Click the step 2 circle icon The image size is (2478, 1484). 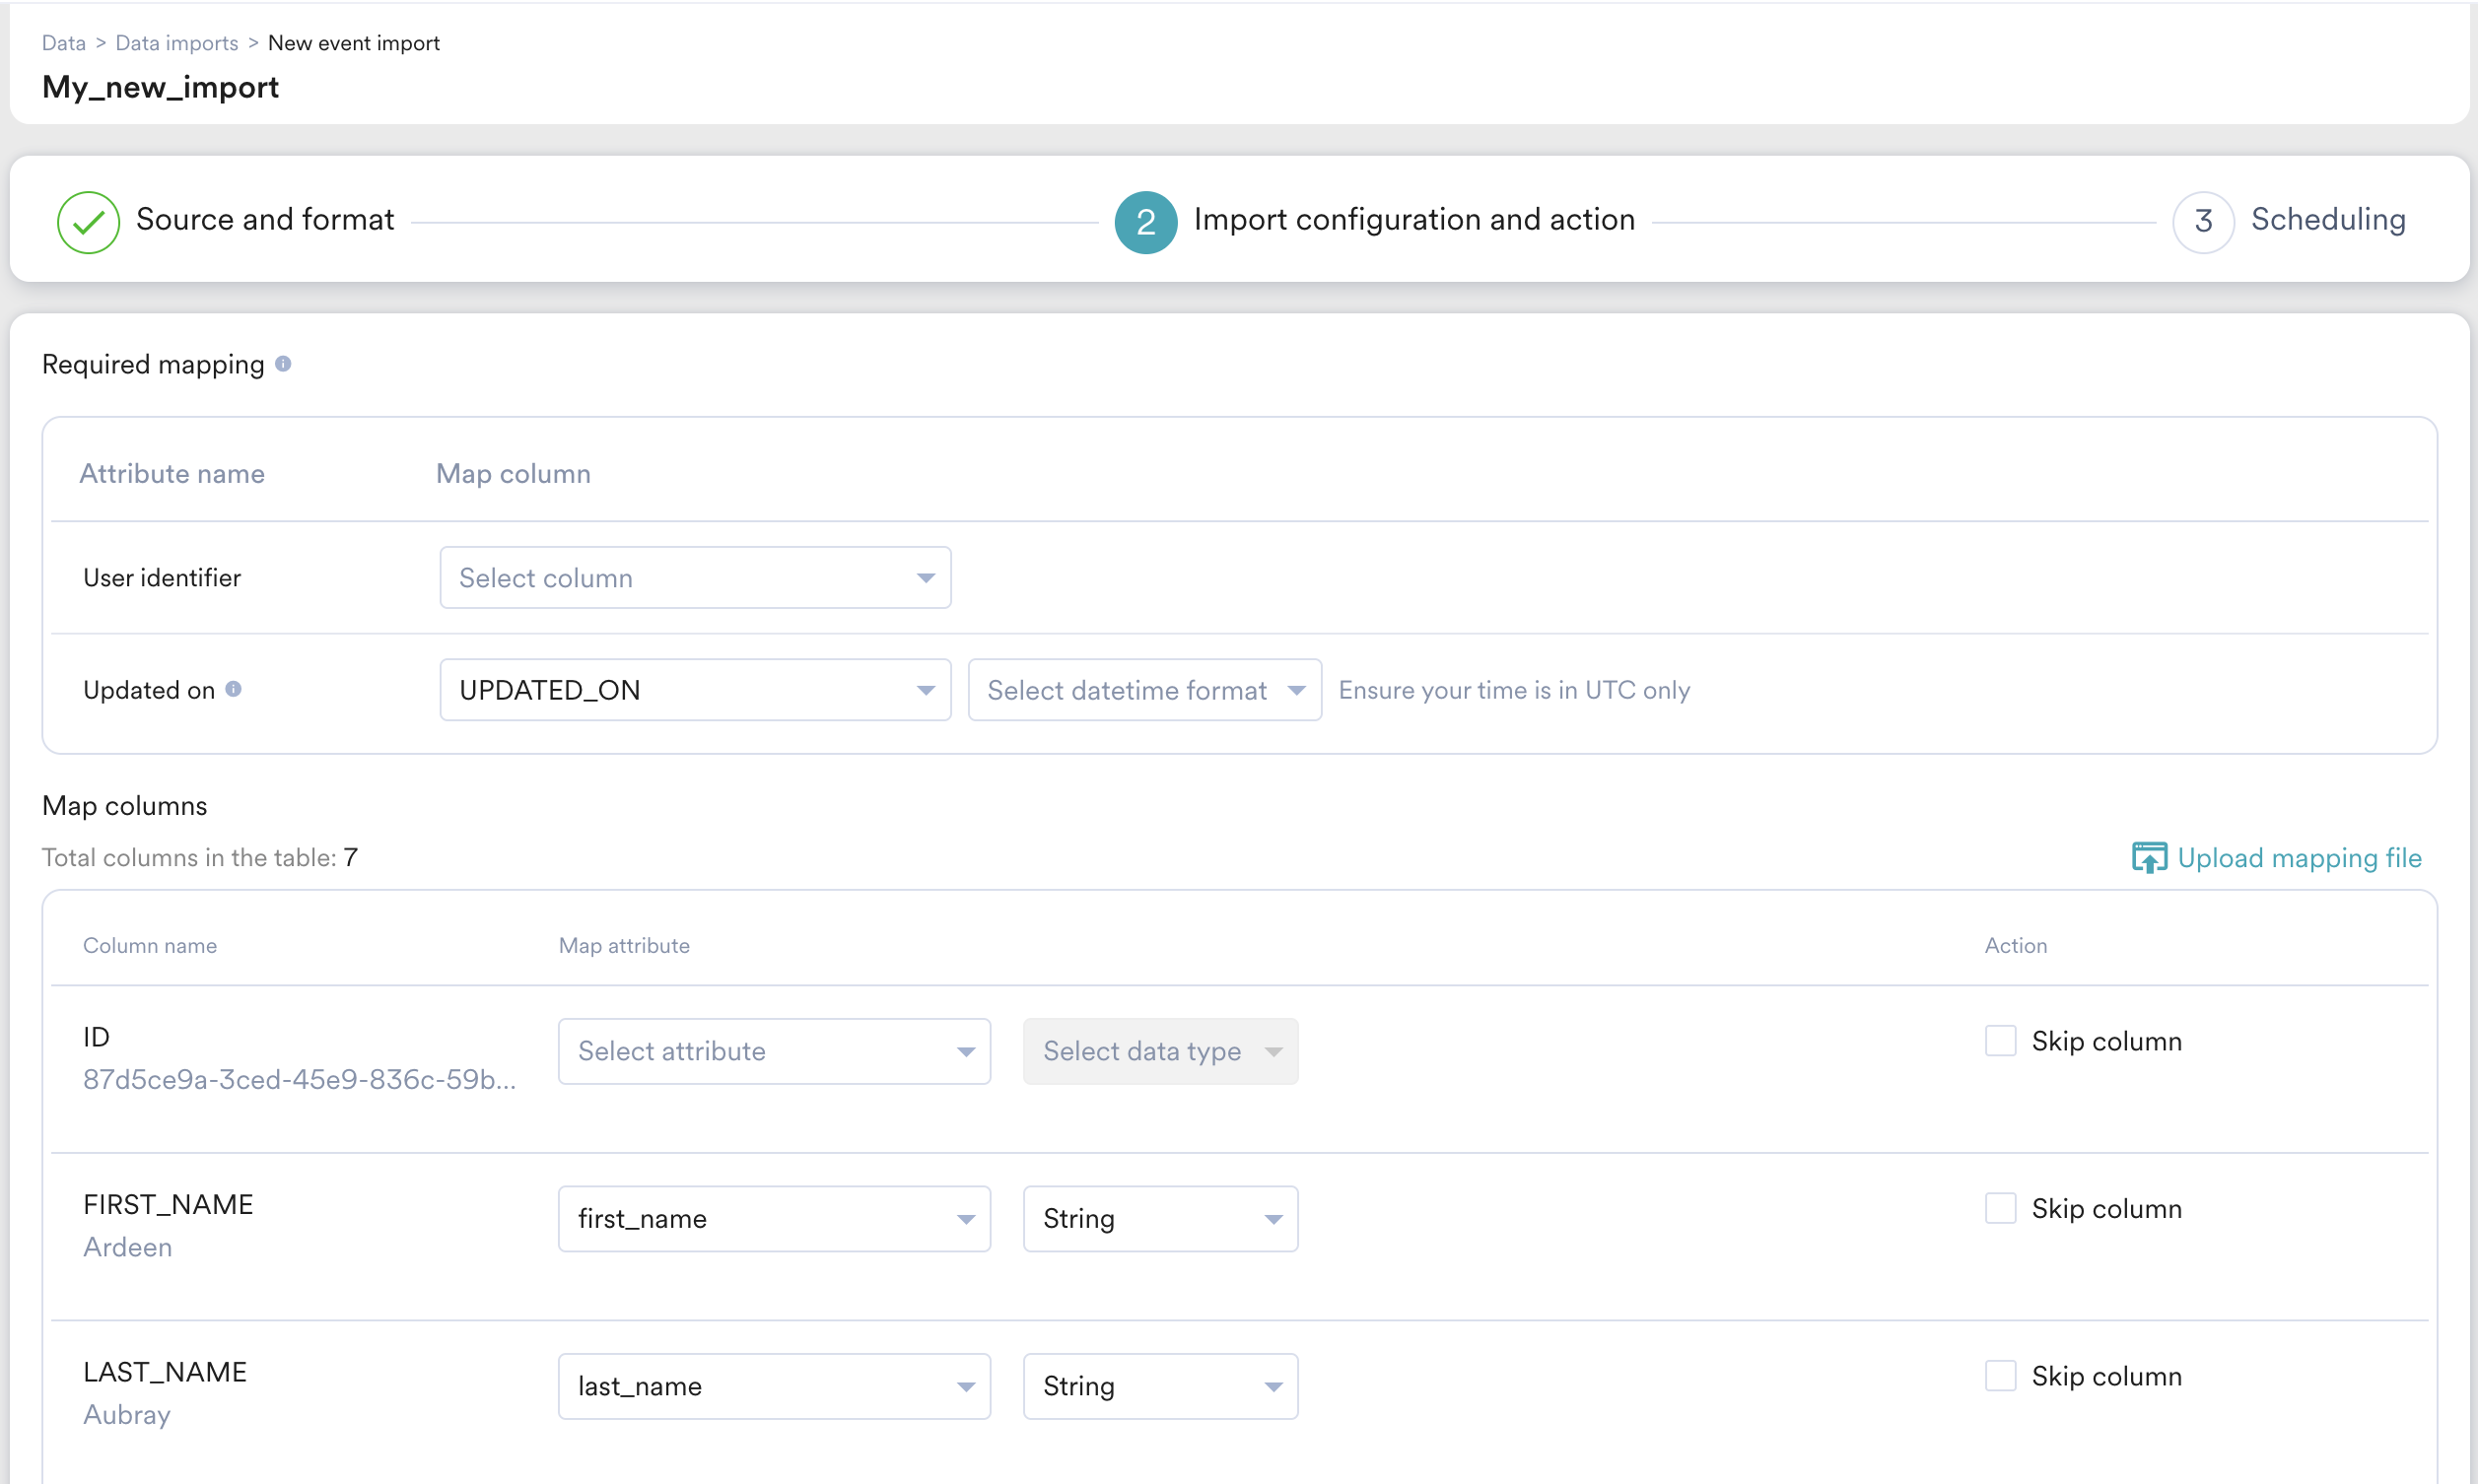[1145, 221]
